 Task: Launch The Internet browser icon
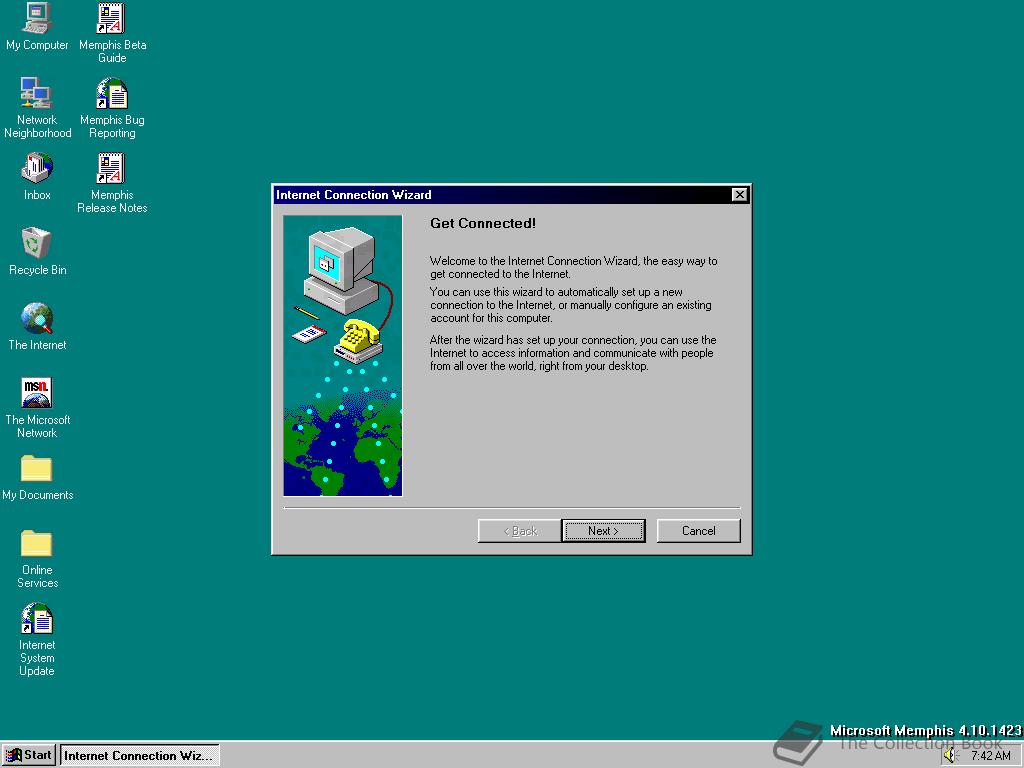click(x=37, y=318)
